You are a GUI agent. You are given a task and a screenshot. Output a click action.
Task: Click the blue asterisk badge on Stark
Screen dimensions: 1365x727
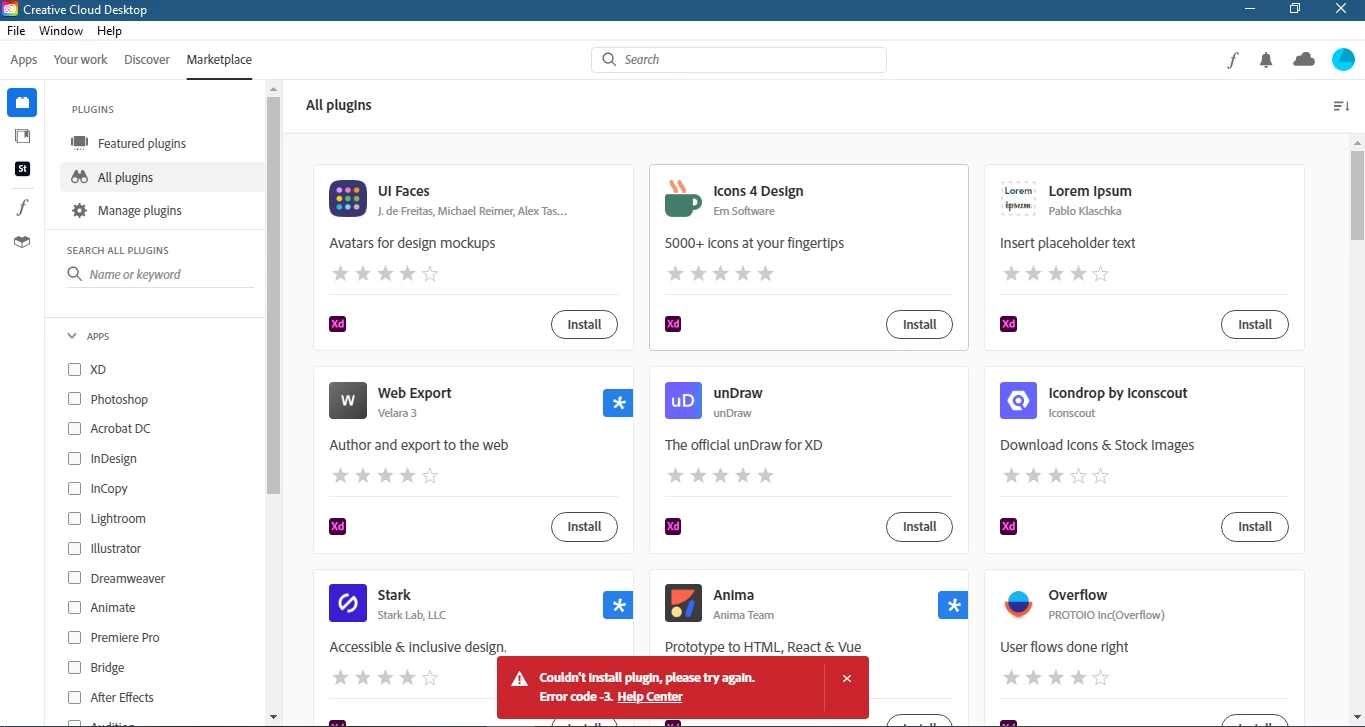[x=618, y=605]
